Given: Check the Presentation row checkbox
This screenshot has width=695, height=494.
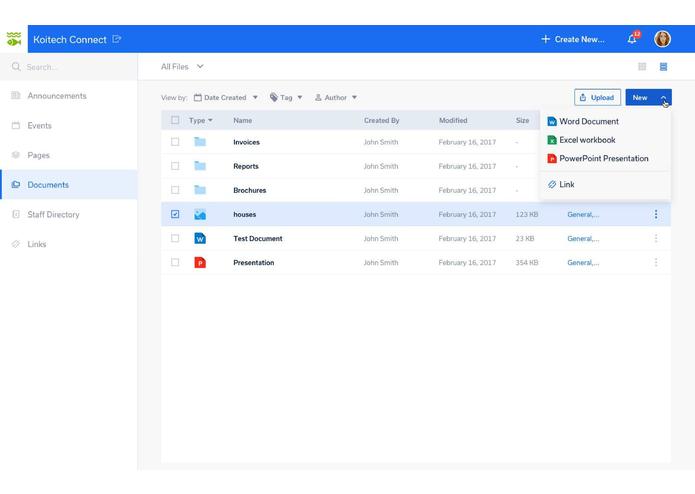Looking at the screenshot, I should [175, 262].
